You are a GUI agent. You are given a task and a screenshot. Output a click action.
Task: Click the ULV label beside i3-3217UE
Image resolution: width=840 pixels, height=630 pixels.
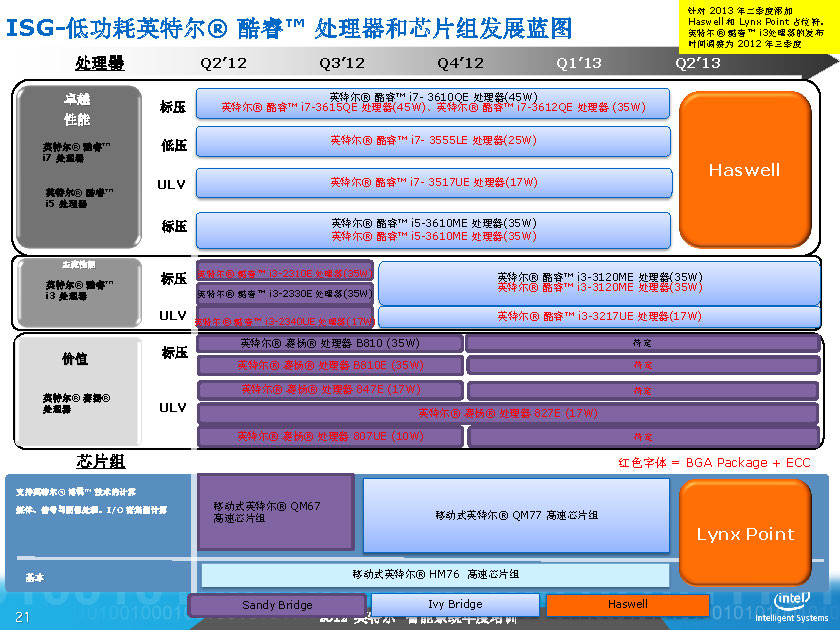(x=172, y=316)
